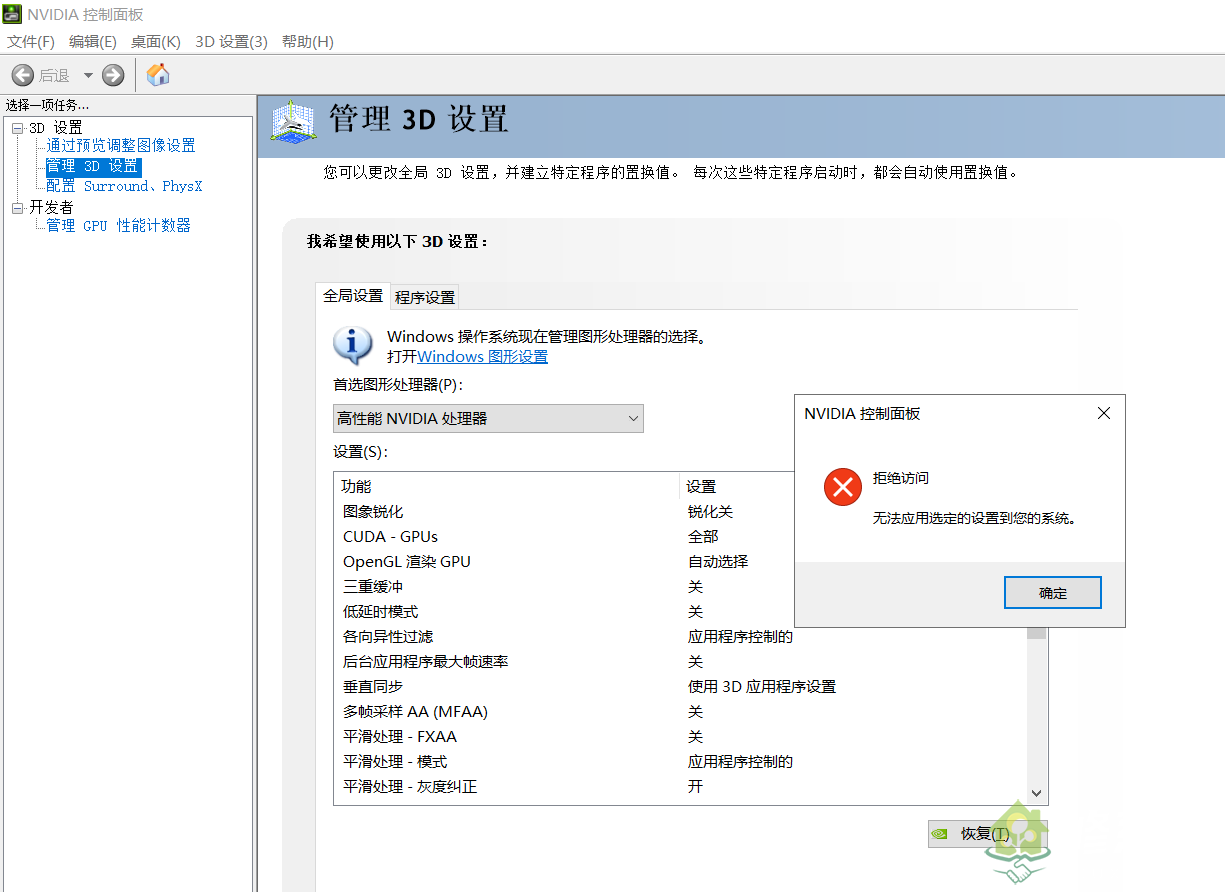Viewport: 1225px width, 892px height.
Task: Open the 帮助(H) menu
Action: (307, 41)
